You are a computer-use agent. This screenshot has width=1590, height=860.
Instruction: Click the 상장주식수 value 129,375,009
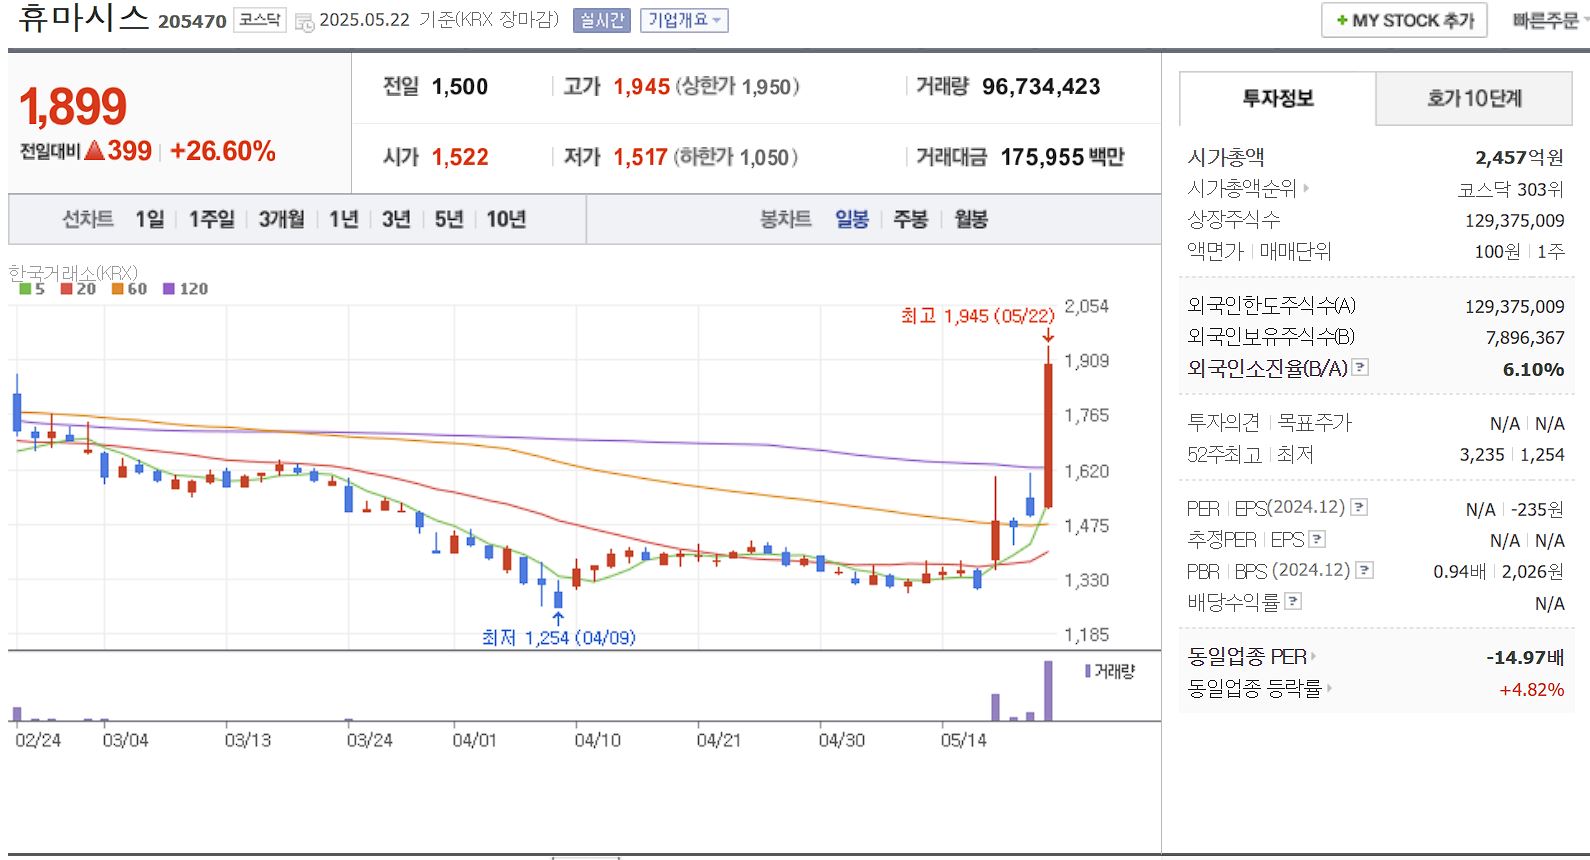click(x=1515, y=220)
